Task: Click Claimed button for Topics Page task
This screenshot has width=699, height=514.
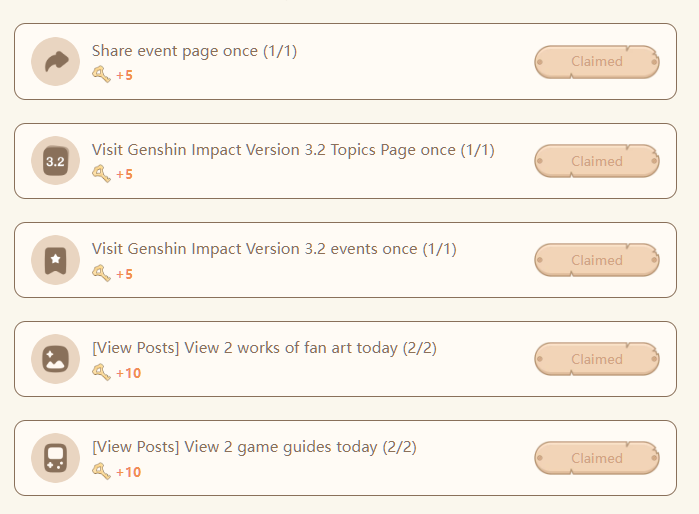Action: (x=597, y=161)
